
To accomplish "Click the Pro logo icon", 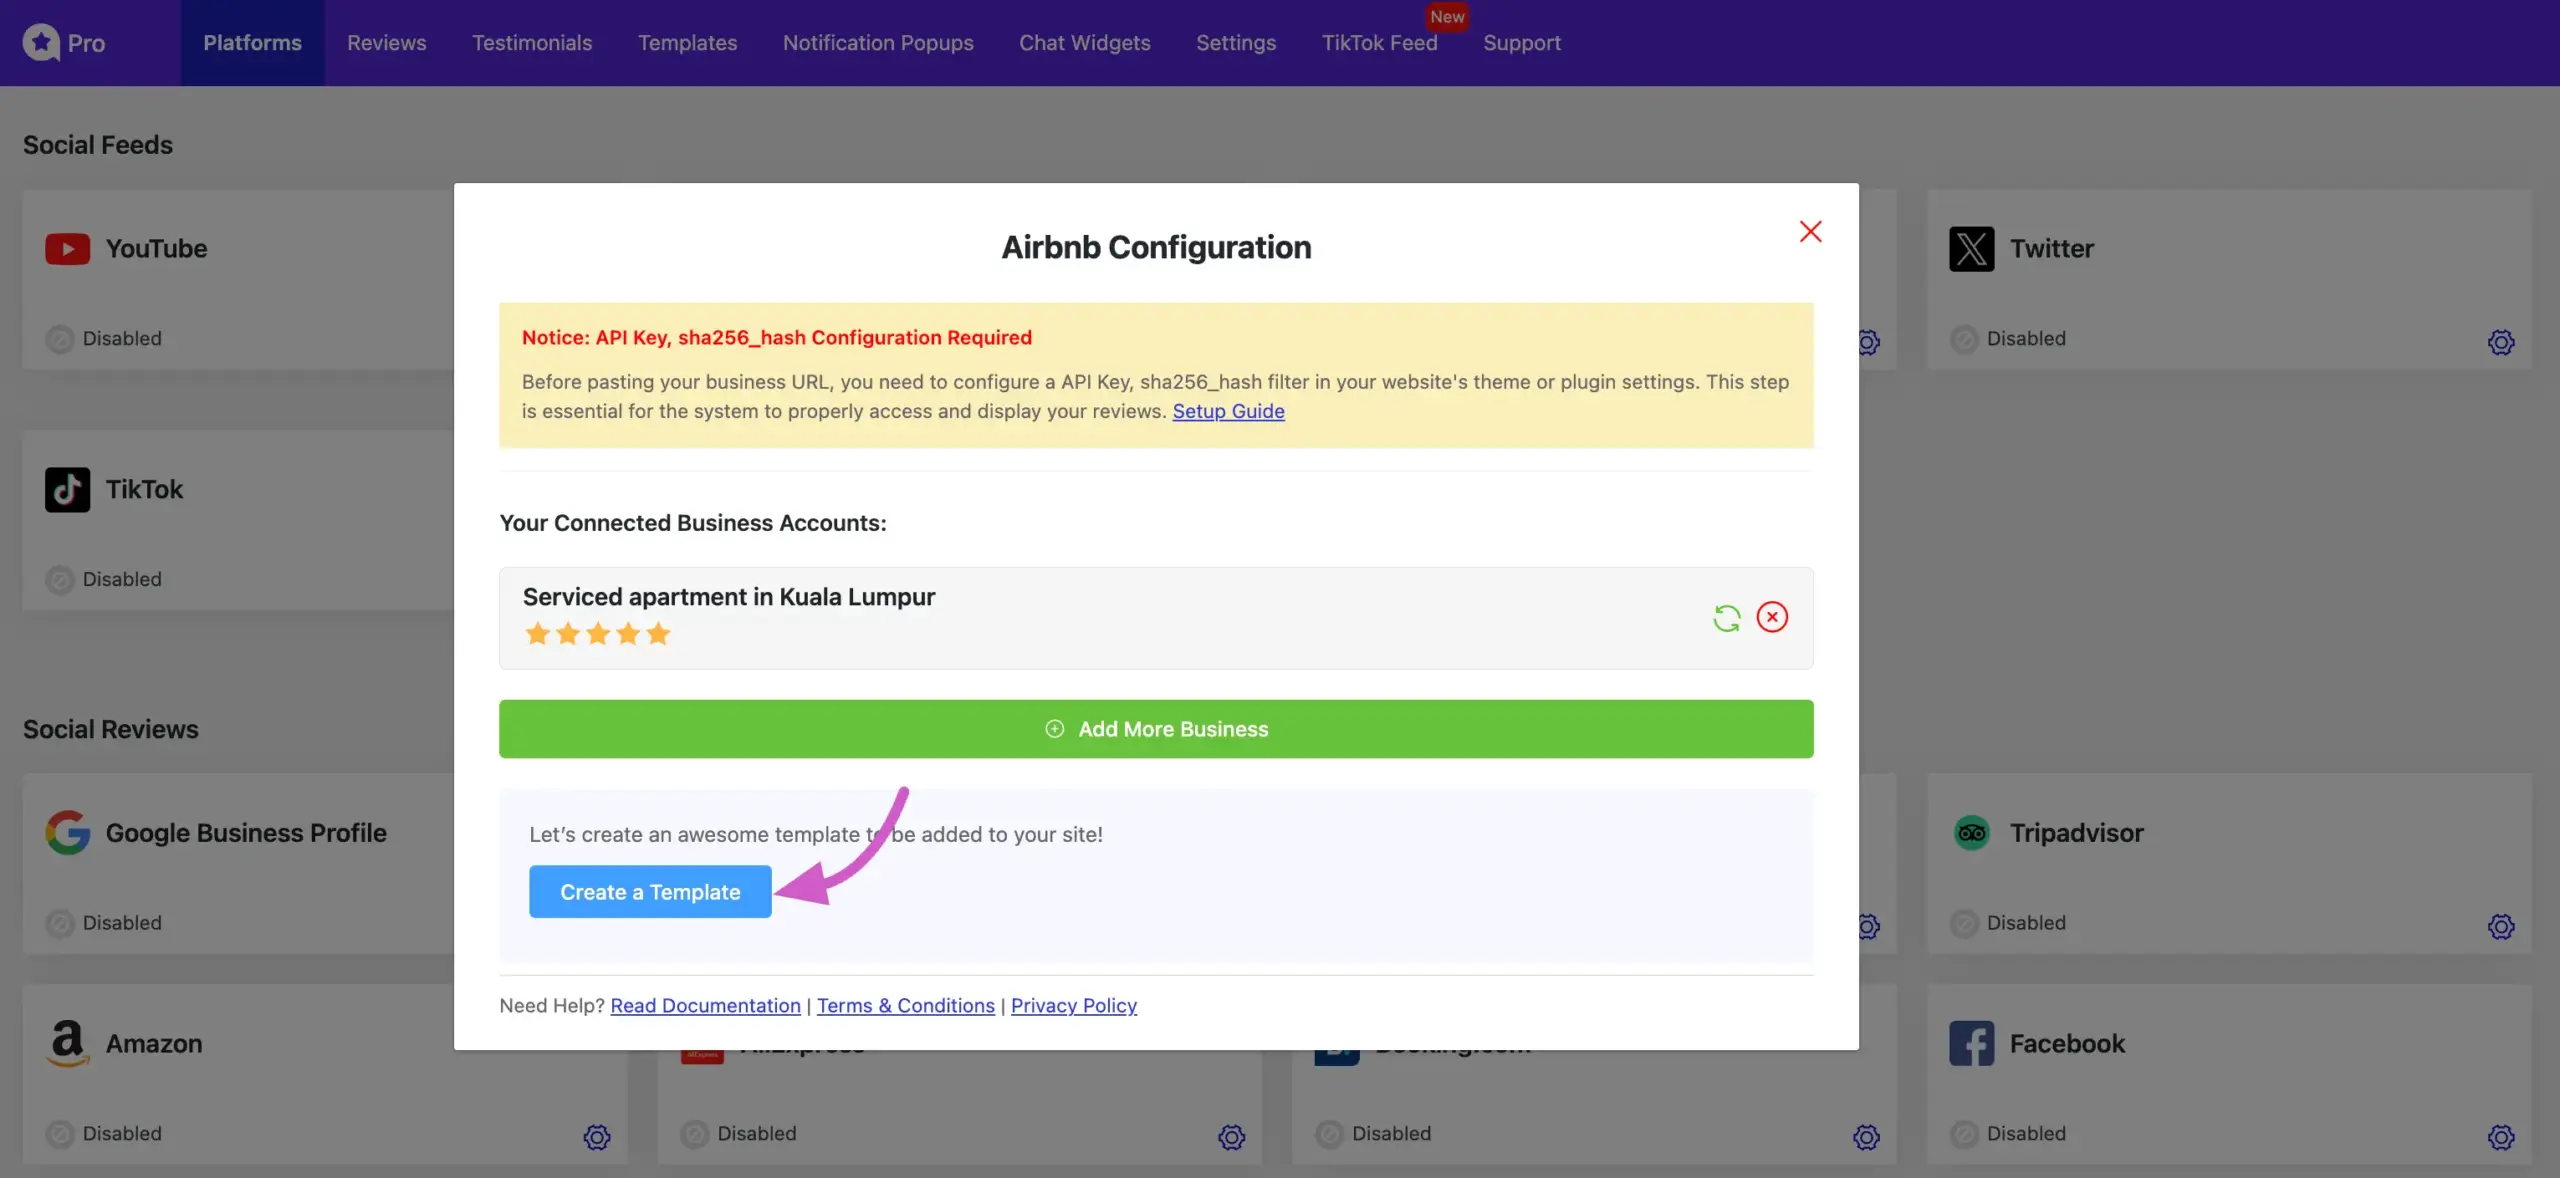I will (x=41, y=42).
